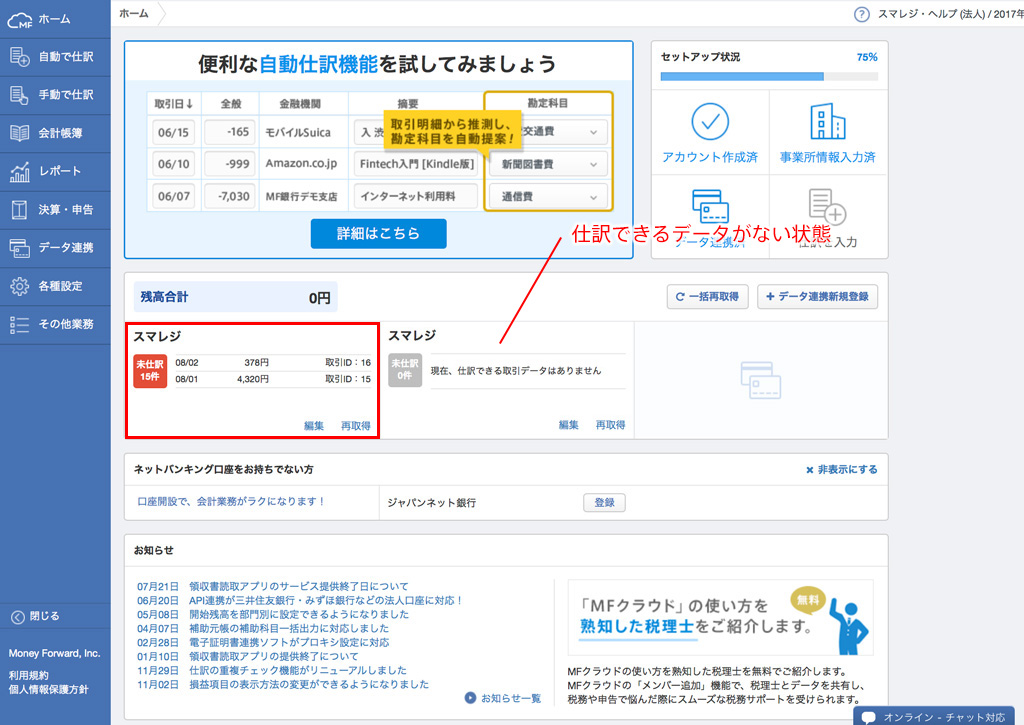
Task: Click the 熟知した税理士 banner image
Action: click(x=720, y=618)
